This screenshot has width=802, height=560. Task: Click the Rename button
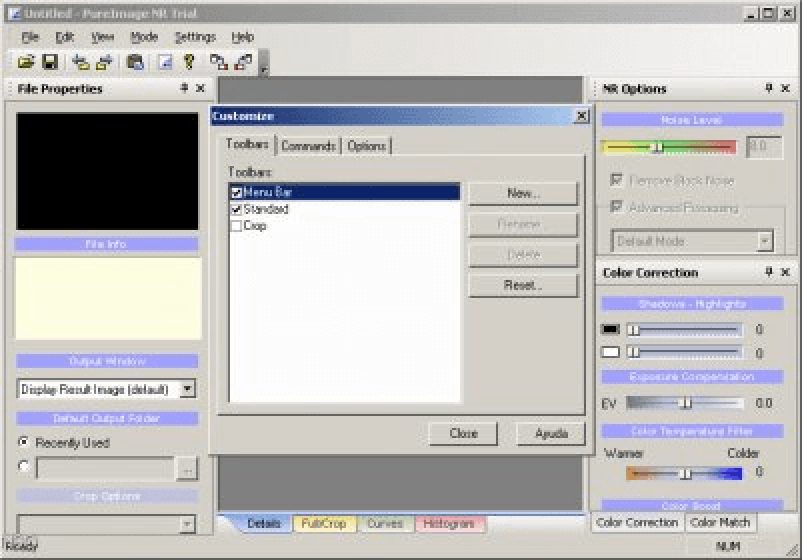point(523,224)
